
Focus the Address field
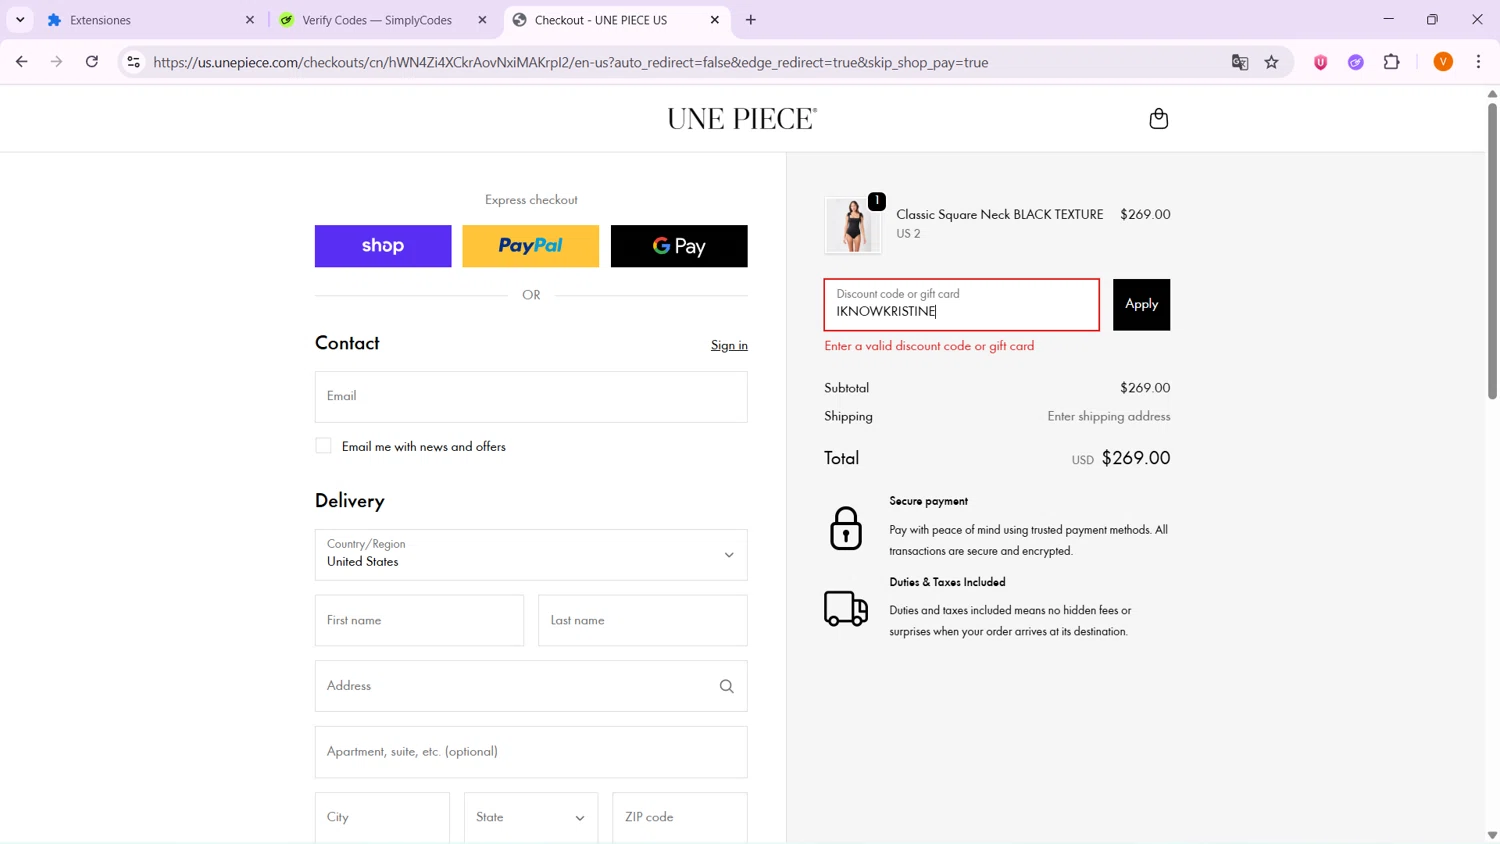tap(531, 686)
